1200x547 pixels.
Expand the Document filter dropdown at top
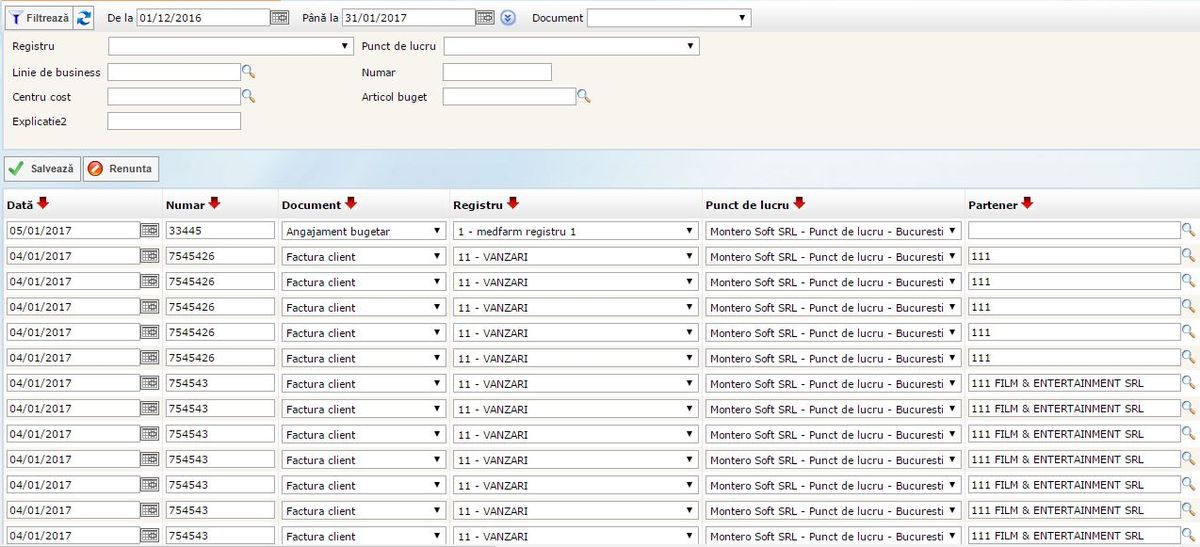tap(668, 17)
